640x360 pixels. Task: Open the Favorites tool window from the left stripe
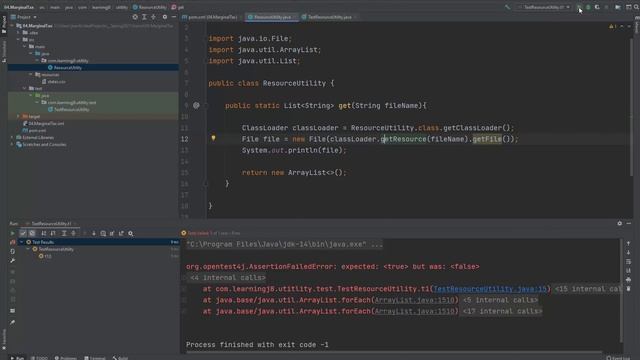[x=4, y=340]
